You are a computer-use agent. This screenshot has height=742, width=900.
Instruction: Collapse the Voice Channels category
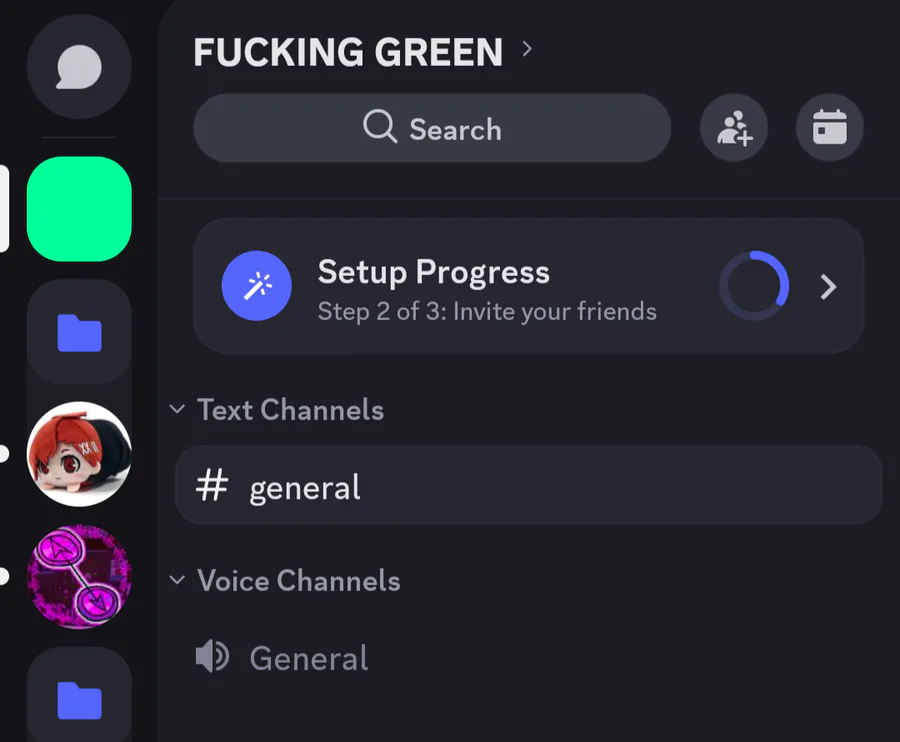pyautogui.click(x=285, y=580)
